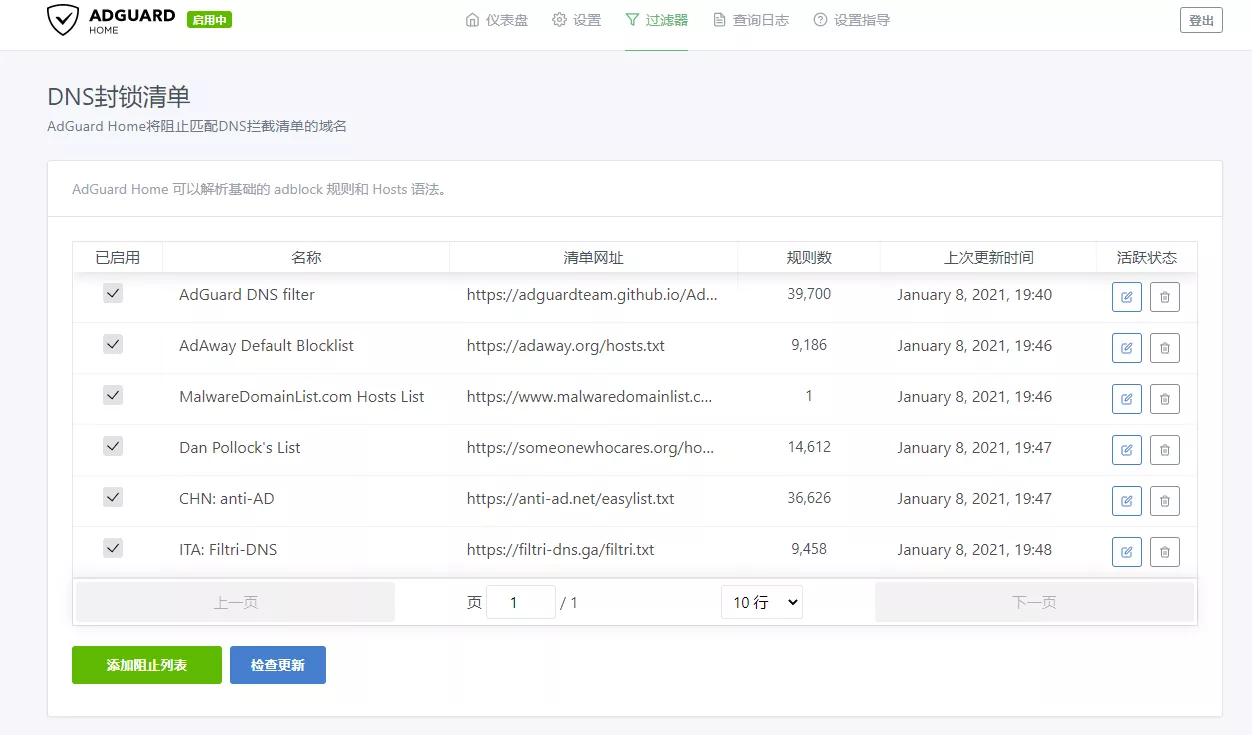Click the 36,626 rules count
This screenshot has width=1252, height=735.
pos(809,498)
